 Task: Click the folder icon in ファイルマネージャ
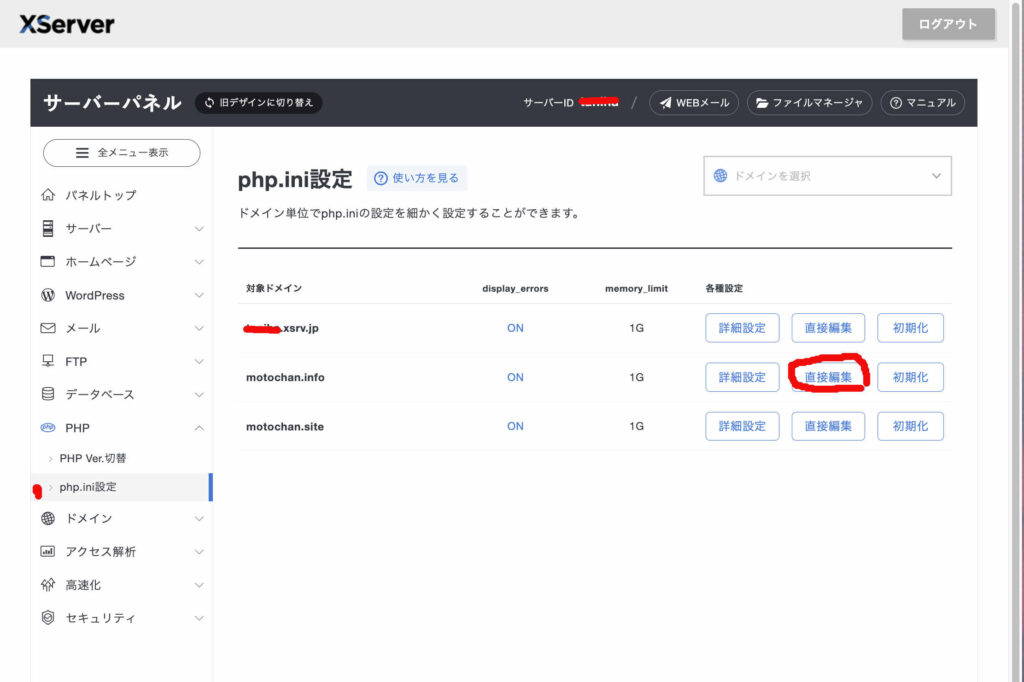[762, 103]
